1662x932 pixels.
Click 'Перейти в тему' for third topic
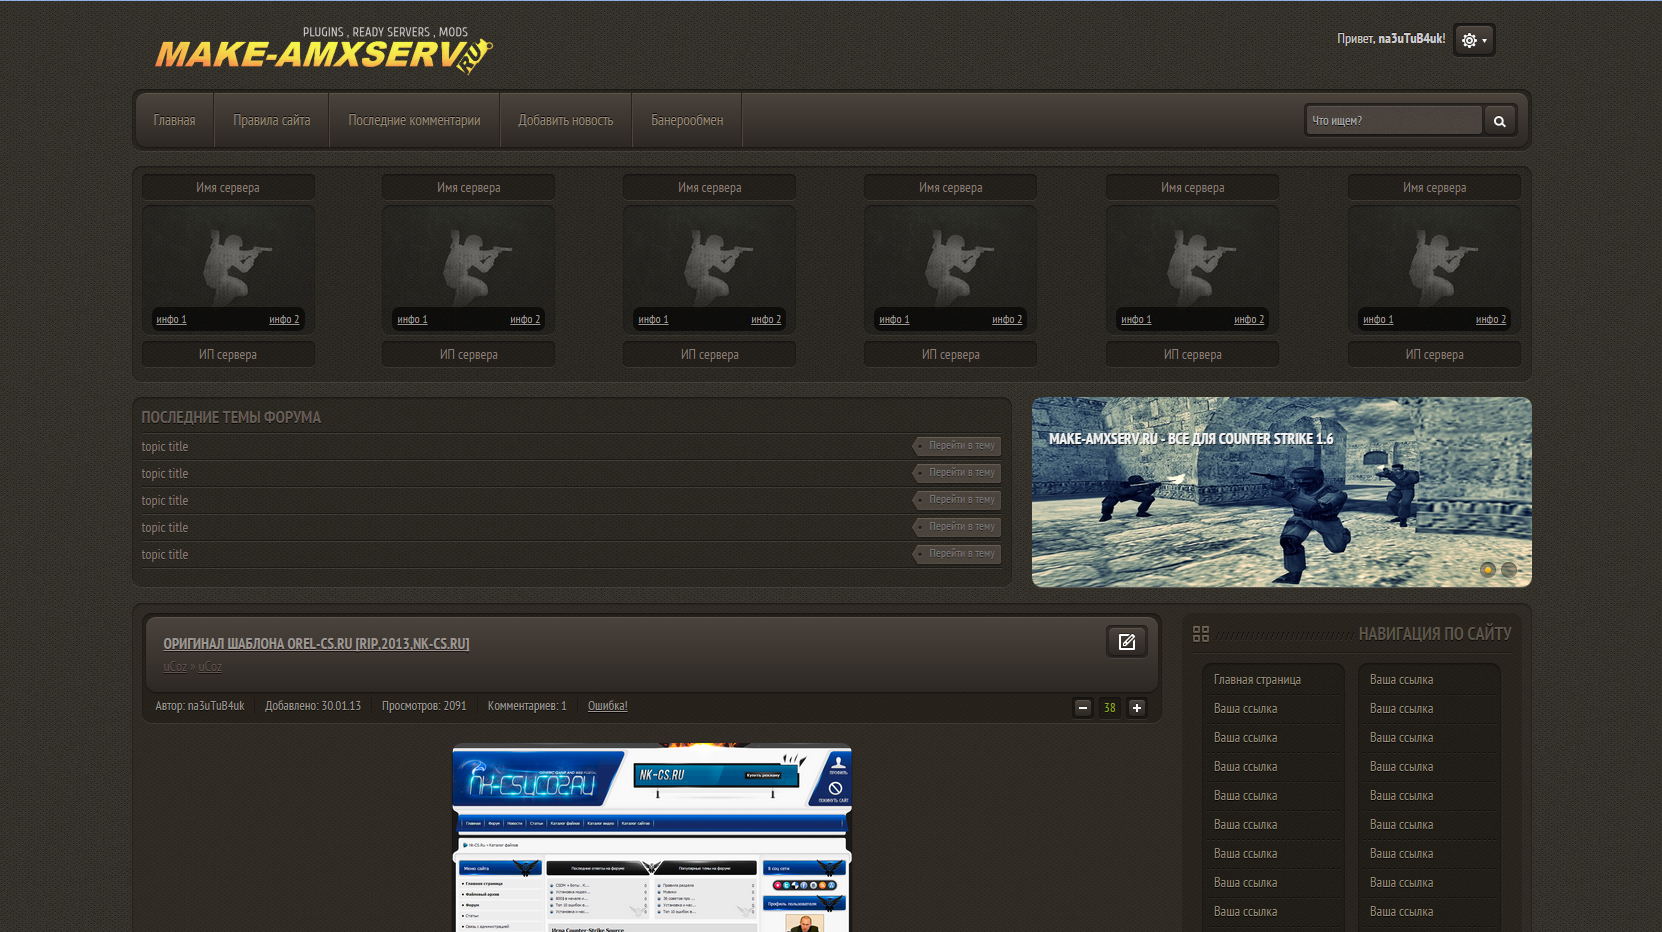click(957, 500)
